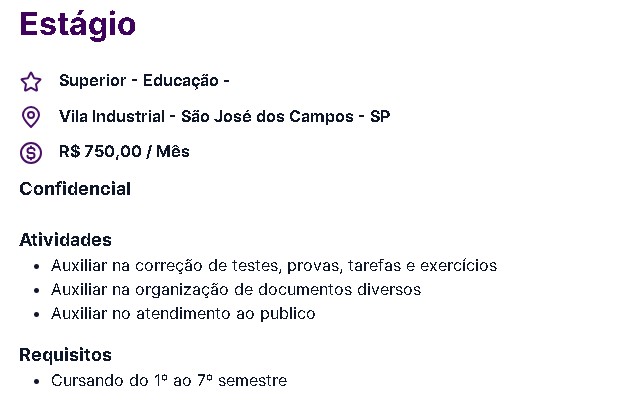
Task: Click the Confidencial company label
Action: [x=75, y=189]
